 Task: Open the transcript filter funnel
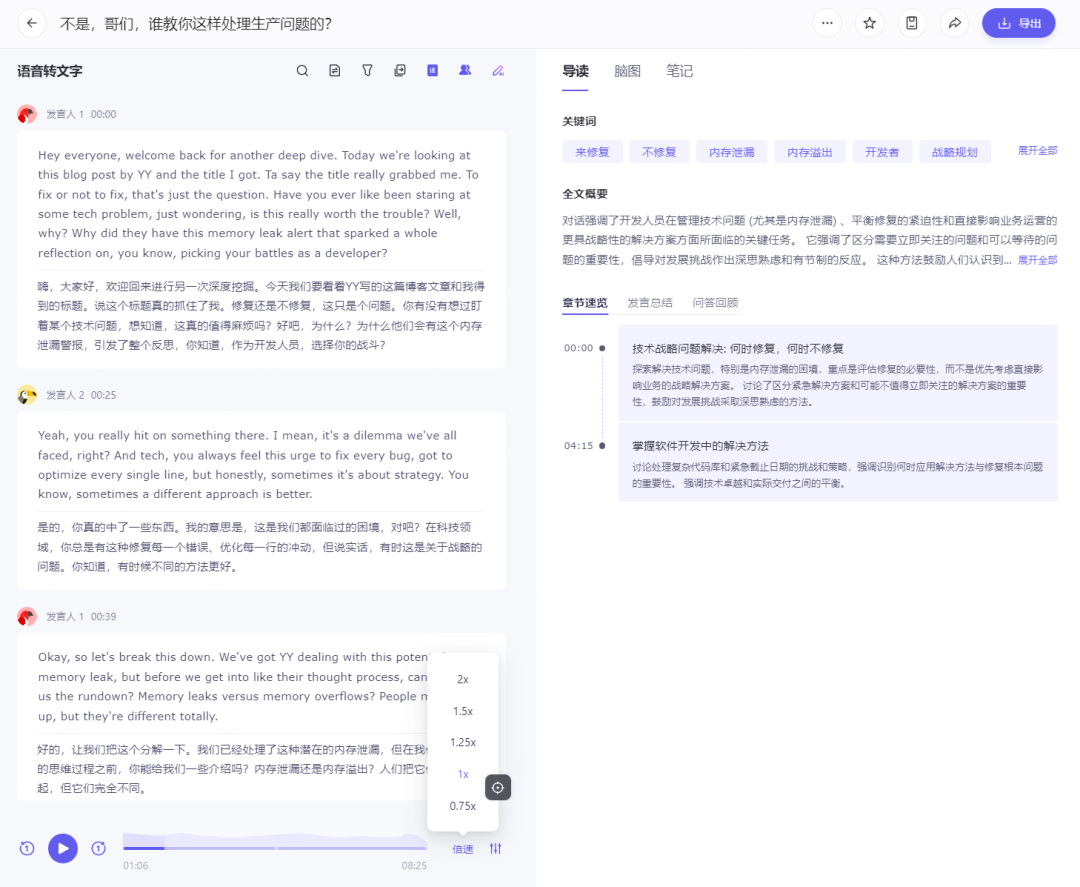click(x=367, y=71)
